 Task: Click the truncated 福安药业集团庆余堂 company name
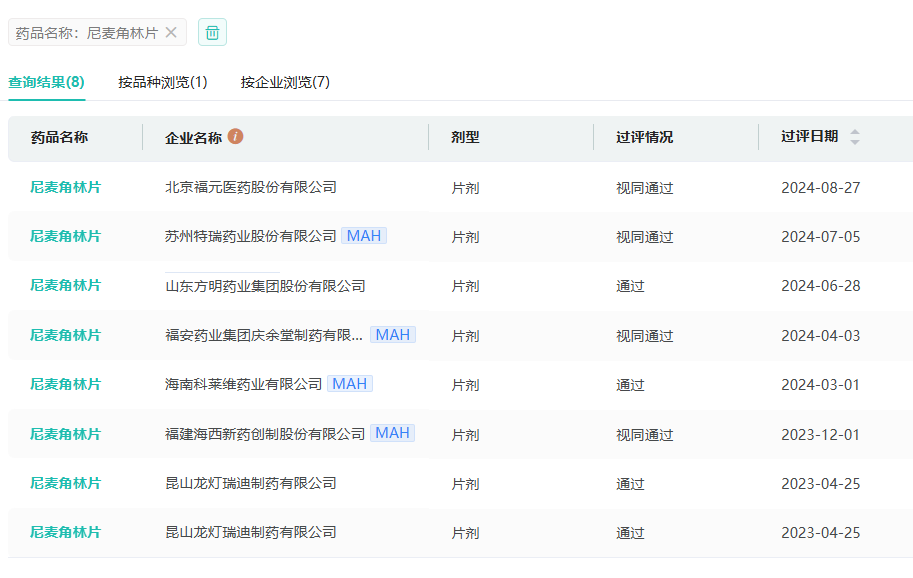[264, 335]
